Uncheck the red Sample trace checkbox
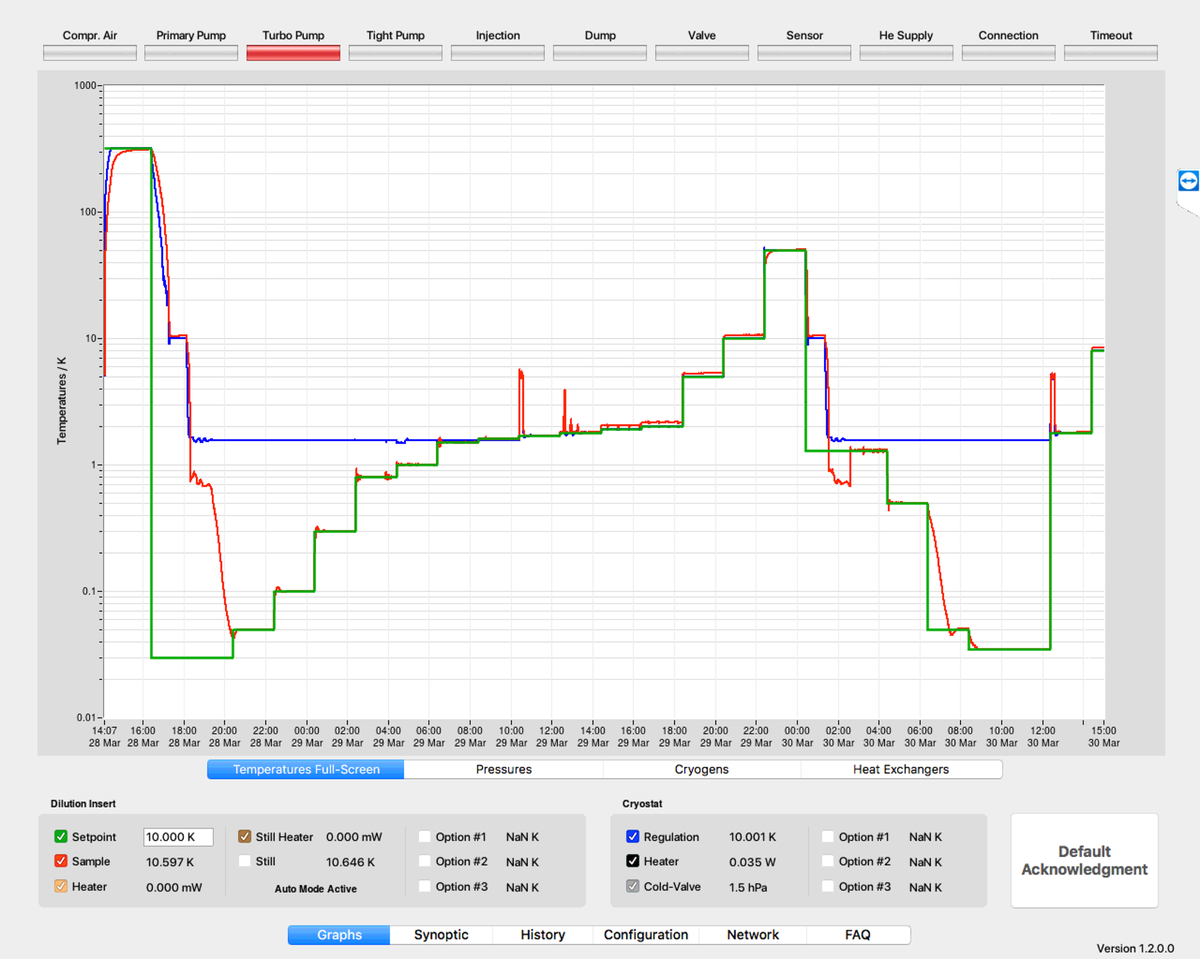Screen dimensions: 1200x959 pyautogui.click(x=61, y=862)
